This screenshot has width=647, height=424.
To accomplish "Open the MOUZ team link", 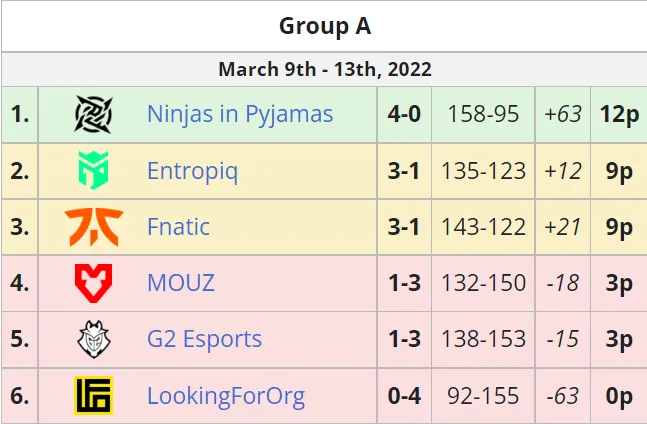I will (x=181, y=283).
